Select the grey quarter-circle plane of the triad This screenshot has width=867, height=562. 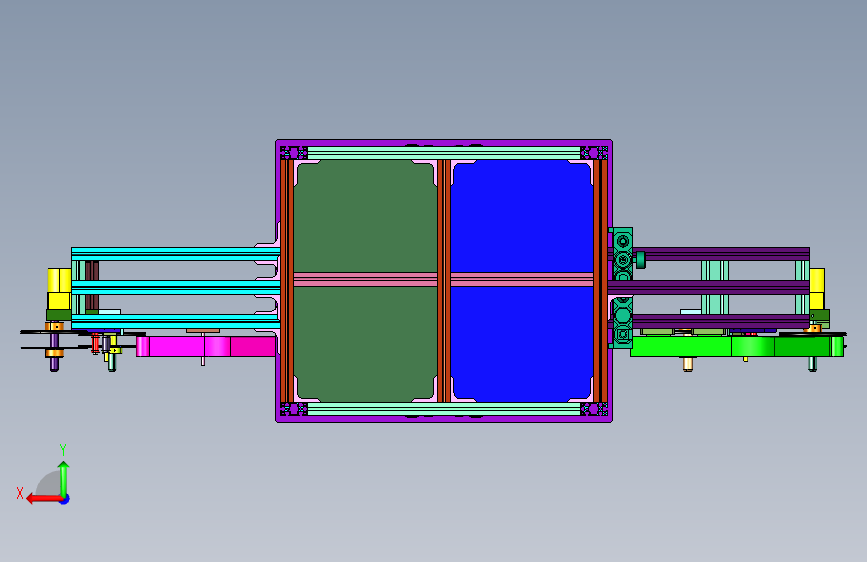50,484
